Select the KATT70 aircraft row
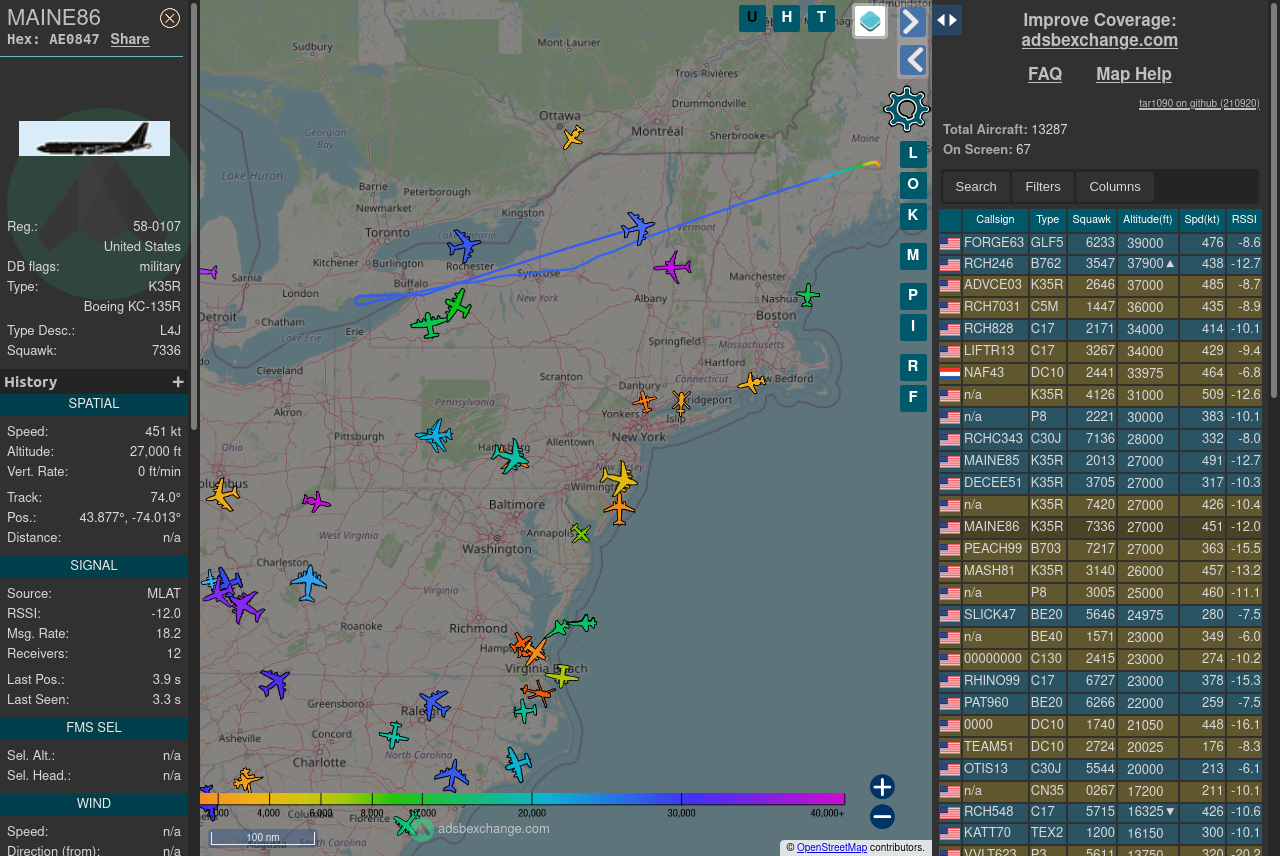1280x856 pixels. (x=1100, y=833)
